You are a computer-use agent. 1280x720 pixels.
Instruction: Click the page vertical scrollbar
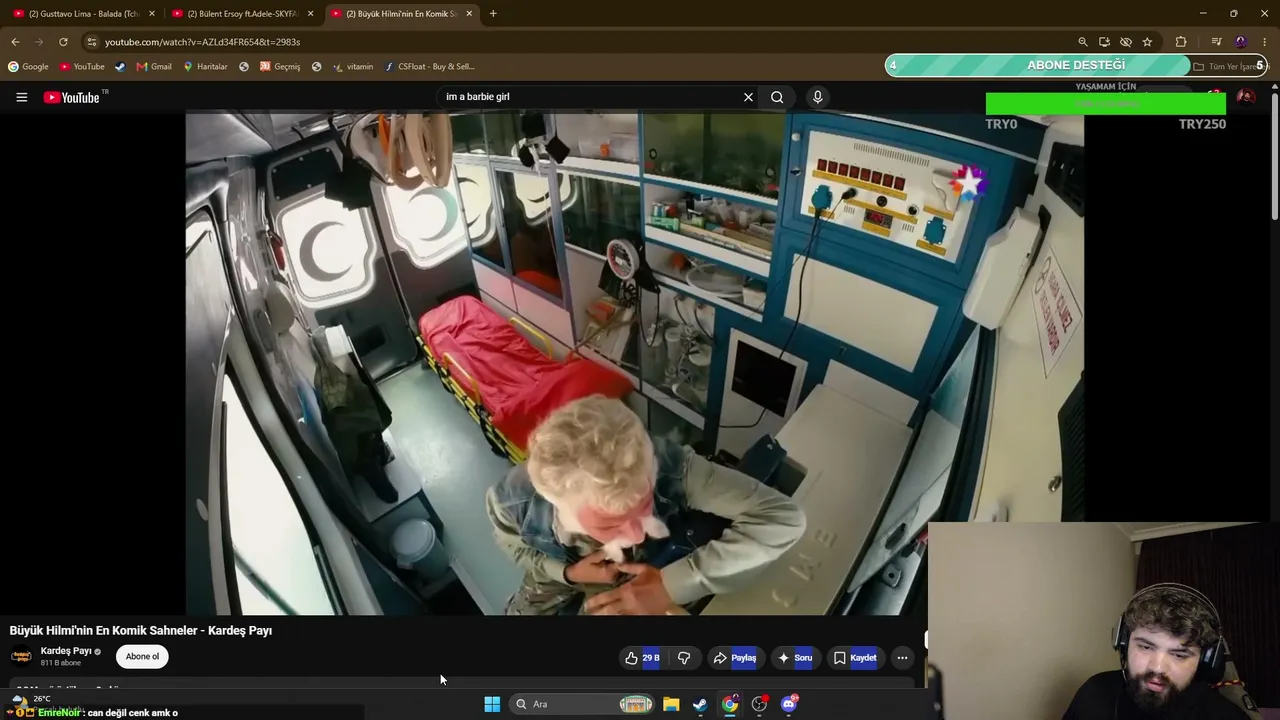(x=1274, y=155)
